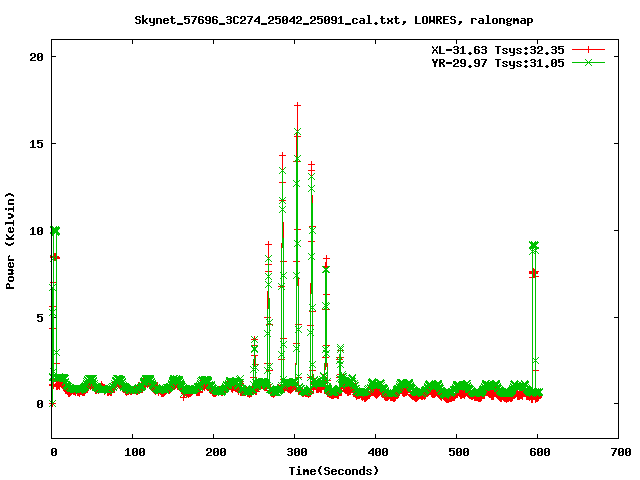Click the y-axis tick label 0
The image size is (640, 480).
tap(40, 404)
